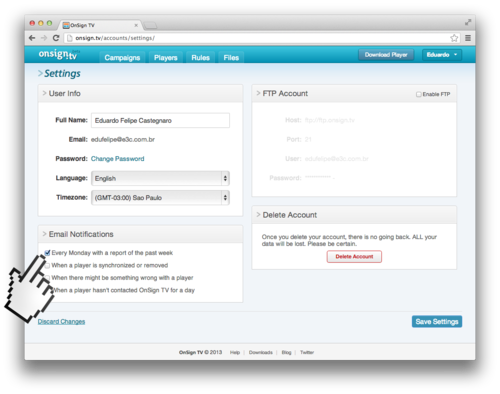Reload the page with refresh icon
The image size is (500, 394).
click(x=56, y=38)
